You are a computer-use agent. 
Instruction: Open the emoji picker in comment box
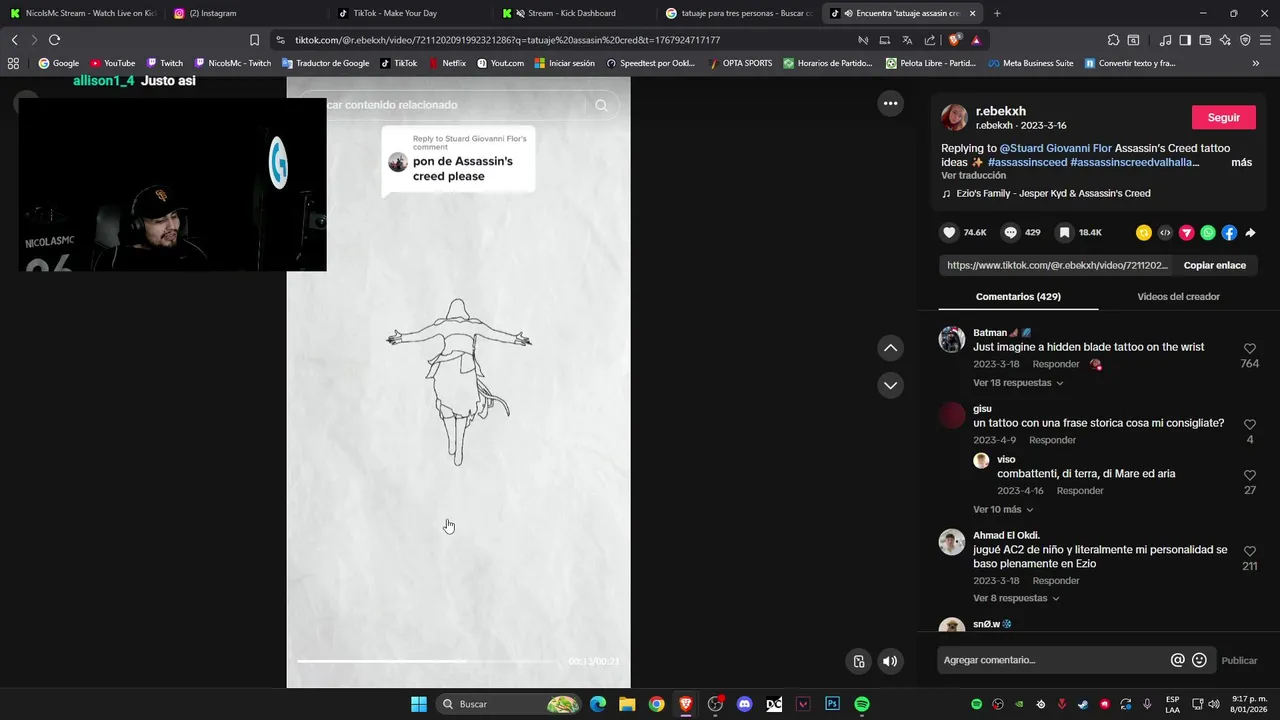pos(1200,660)
